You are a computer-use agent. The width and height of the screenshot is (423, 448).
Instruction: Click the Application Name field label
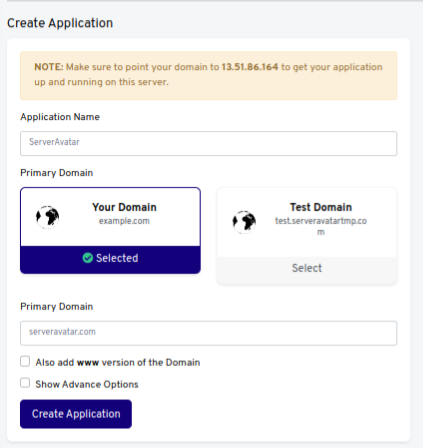point(60,117)
